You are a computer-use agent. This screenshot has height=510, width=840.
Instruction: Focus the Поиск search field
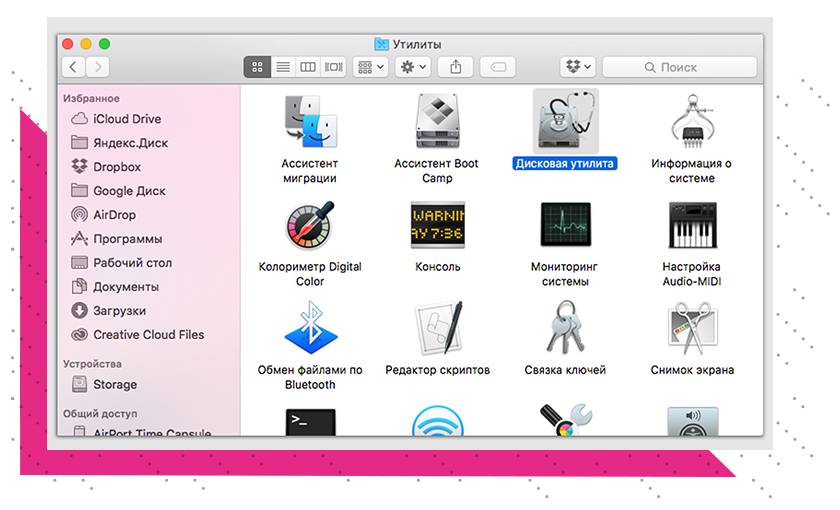(x=680, y=67)
